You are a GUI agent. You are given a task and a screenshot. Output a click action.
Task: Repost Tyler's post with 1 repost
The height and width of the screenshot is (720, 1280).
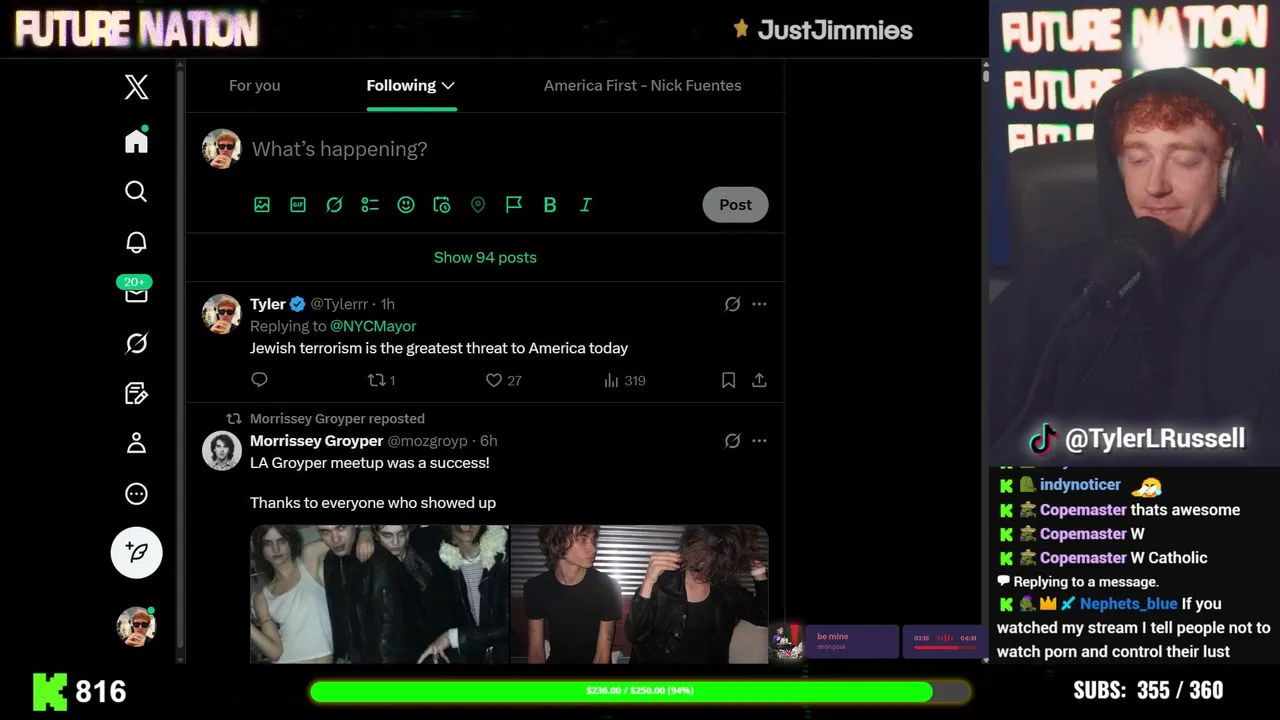[x=381, y=380]
